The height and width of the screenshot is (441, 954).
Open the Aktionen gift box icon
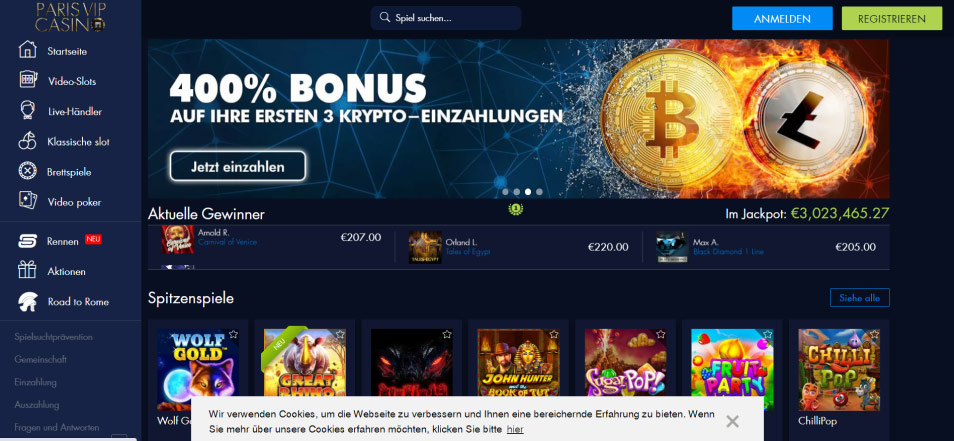[x=27, y=270]
